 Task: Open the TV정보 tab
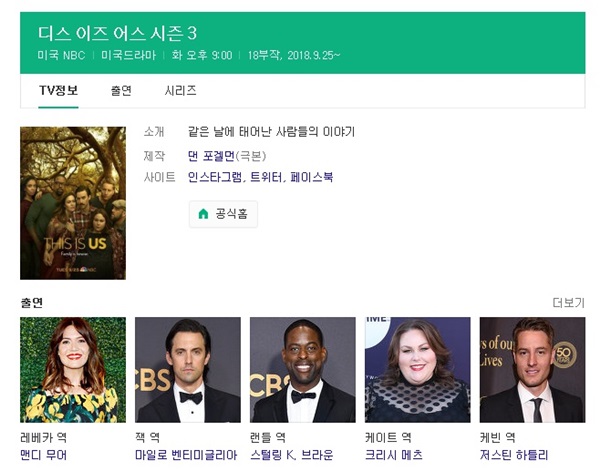point(59,91)
